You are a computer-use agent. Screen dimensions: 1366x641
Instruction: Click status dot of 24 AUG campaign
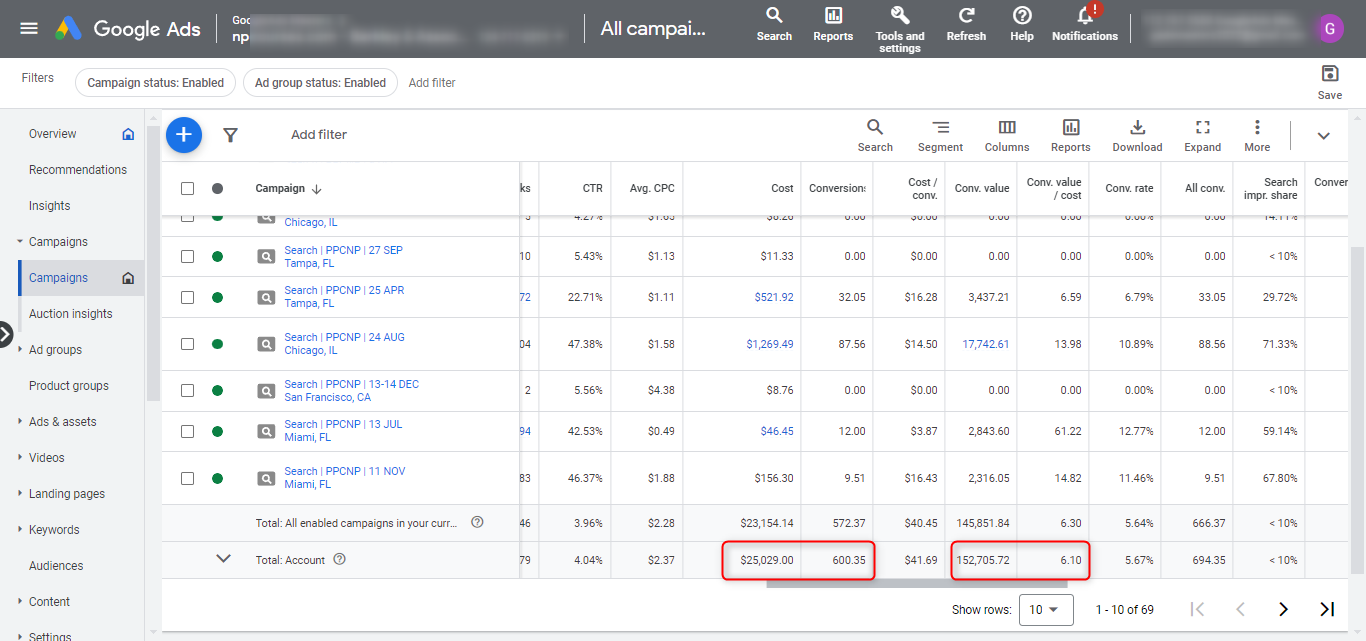click(217, 344)
